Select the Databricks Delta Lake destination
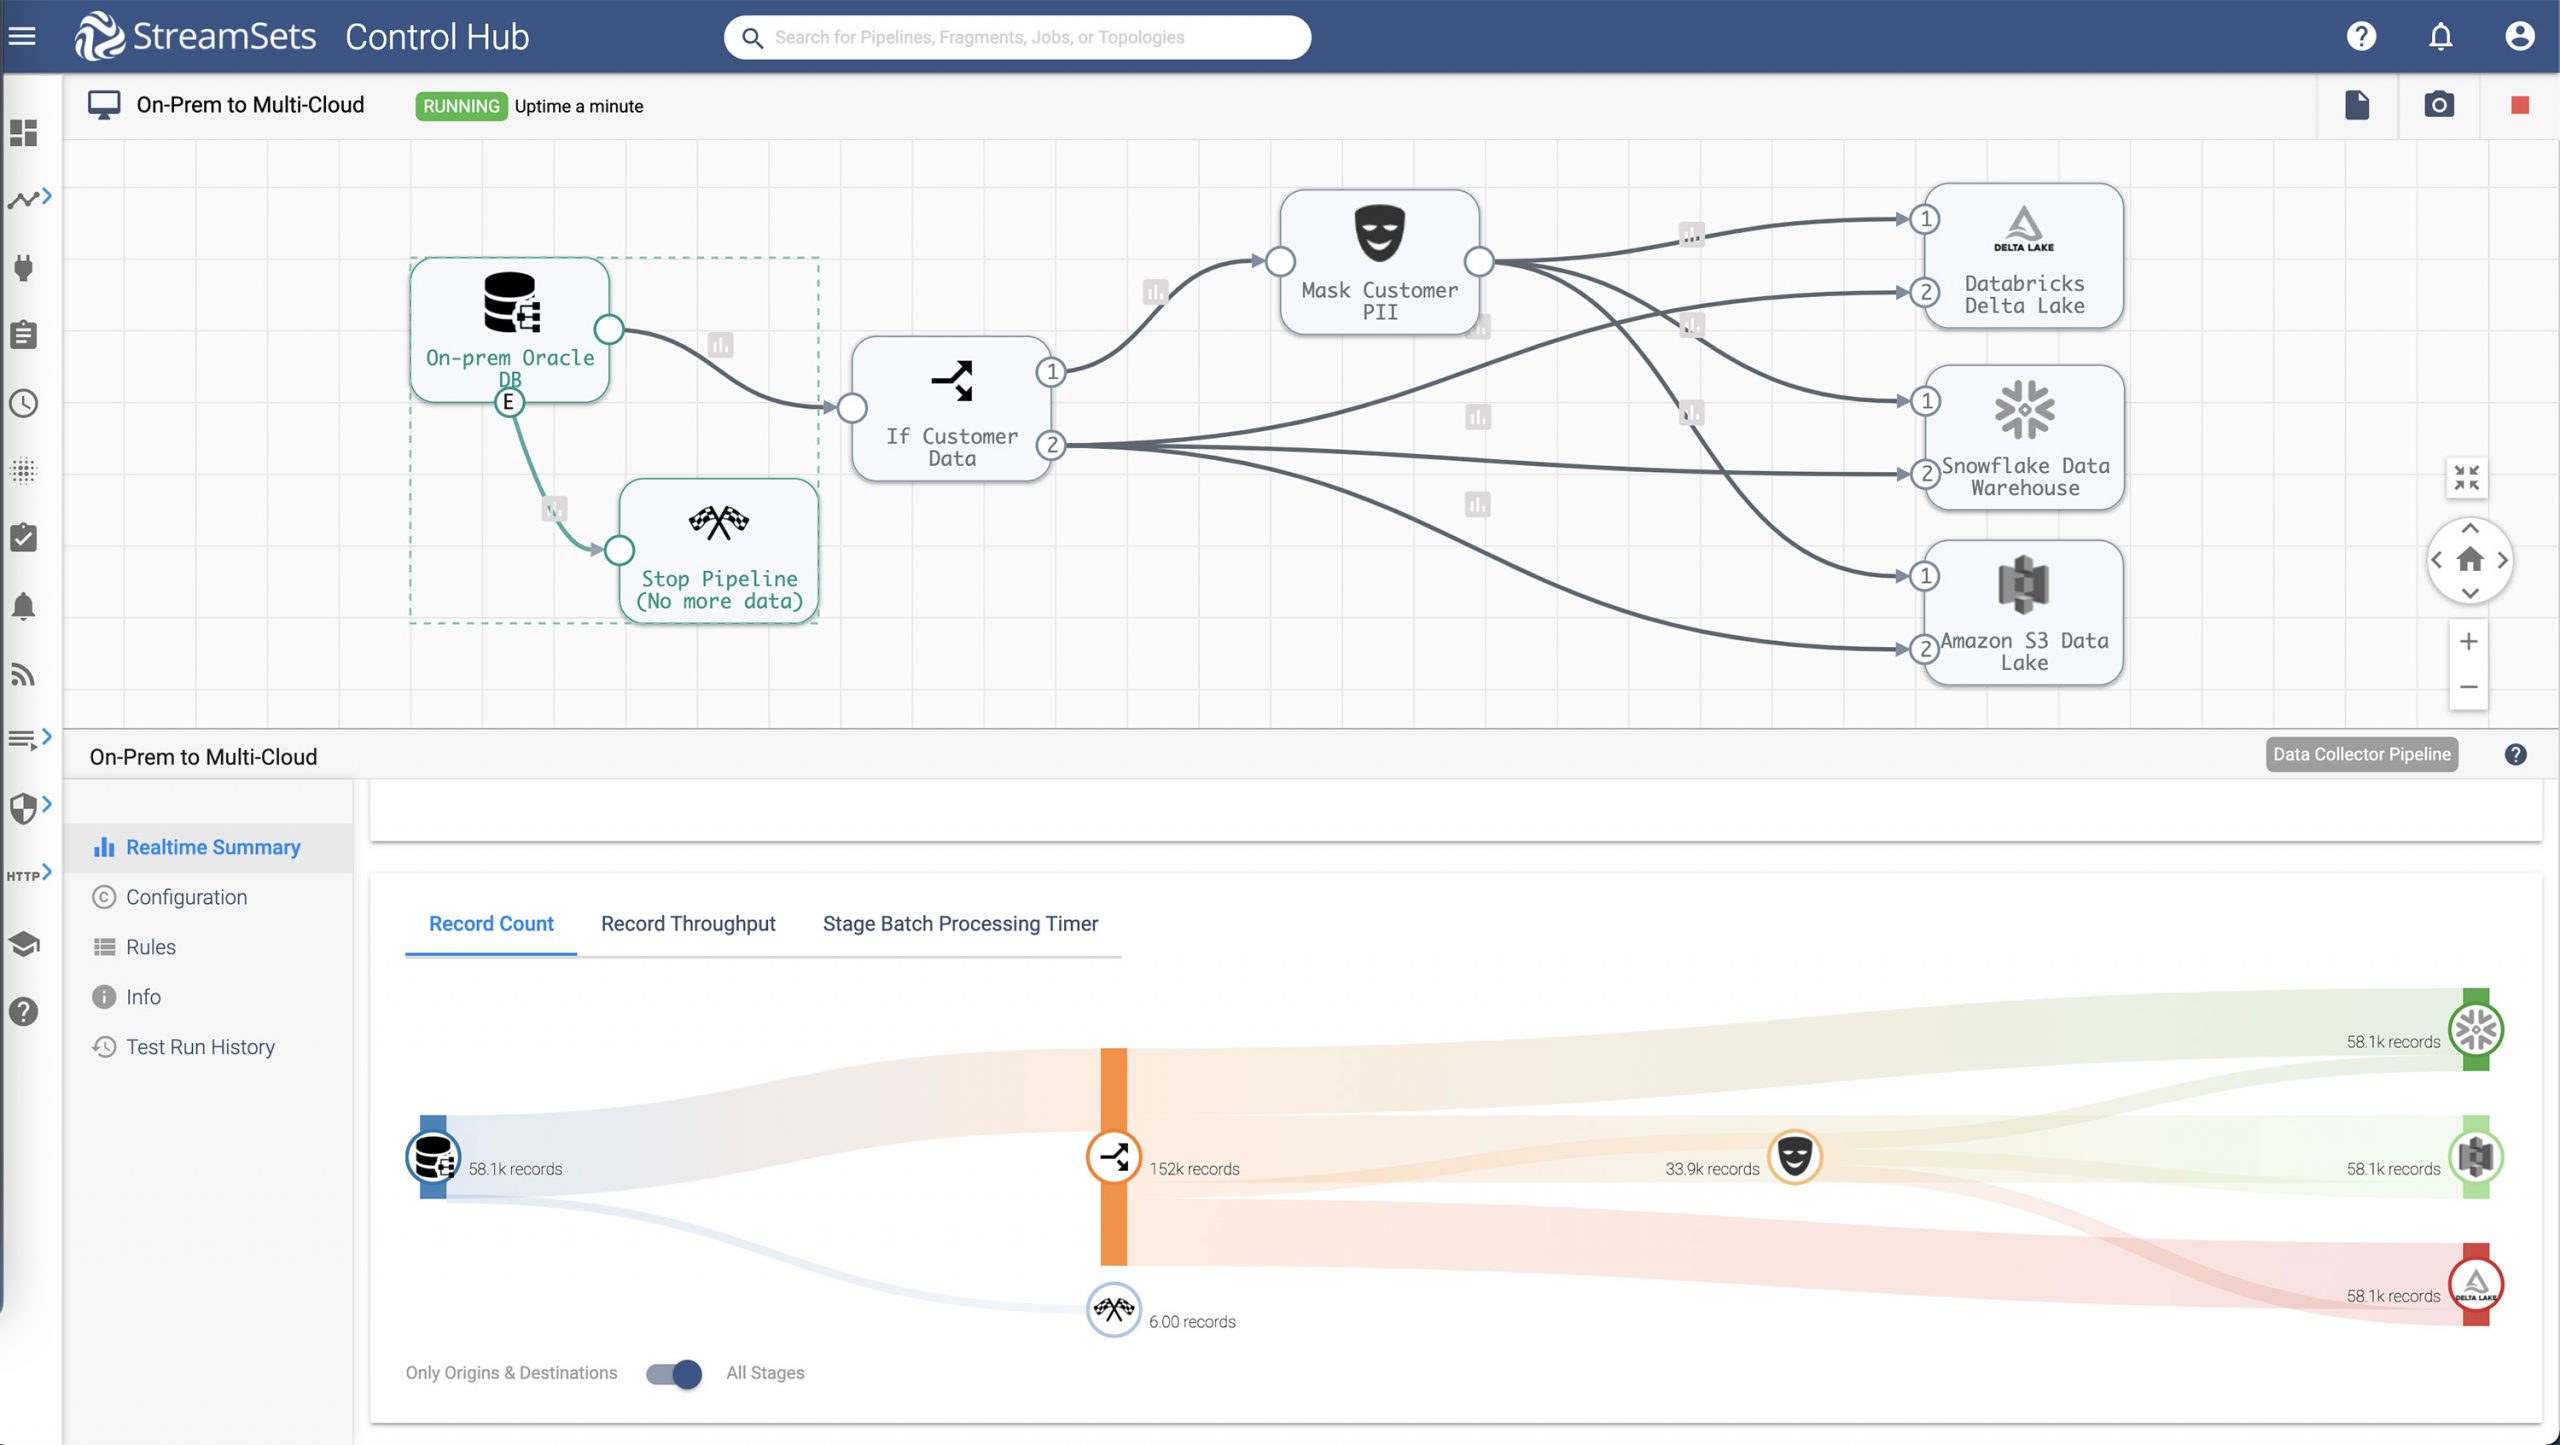2560x1445 pixels. click(2024, 256)
